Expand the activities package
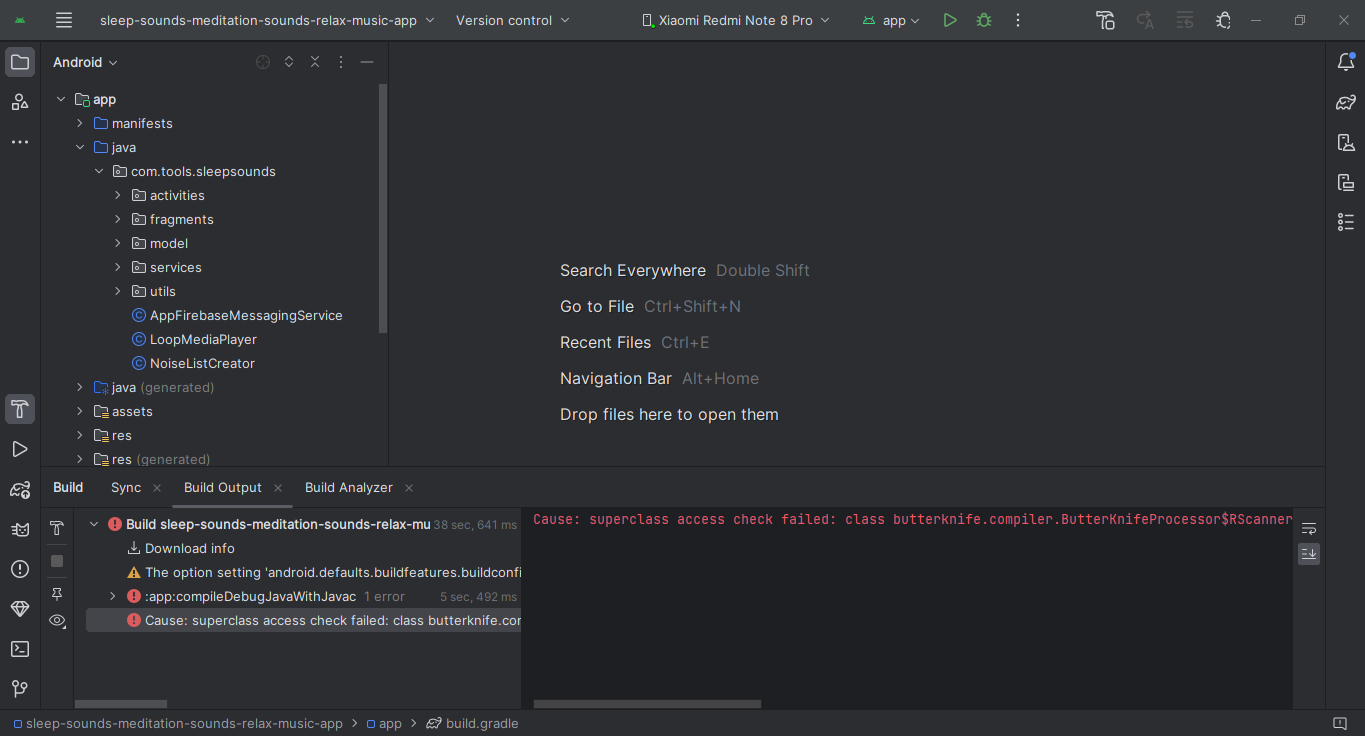This screenshot has width=1365, height=736. click(118, 195)
